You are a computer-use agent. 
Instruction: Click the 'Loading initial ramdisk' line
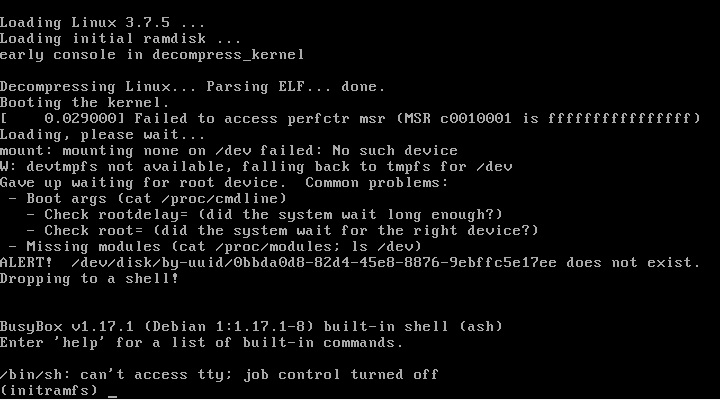120,39
